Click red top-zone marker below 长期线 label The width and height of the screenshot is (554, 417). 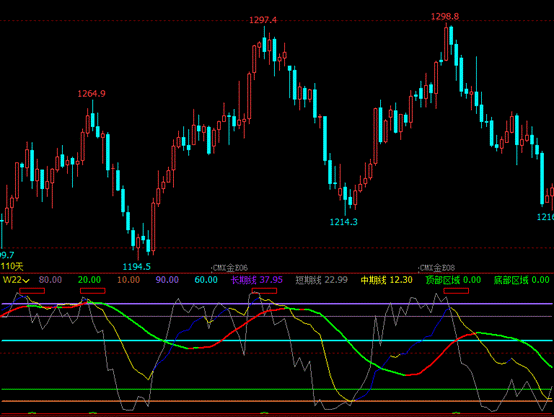(264, 291)
